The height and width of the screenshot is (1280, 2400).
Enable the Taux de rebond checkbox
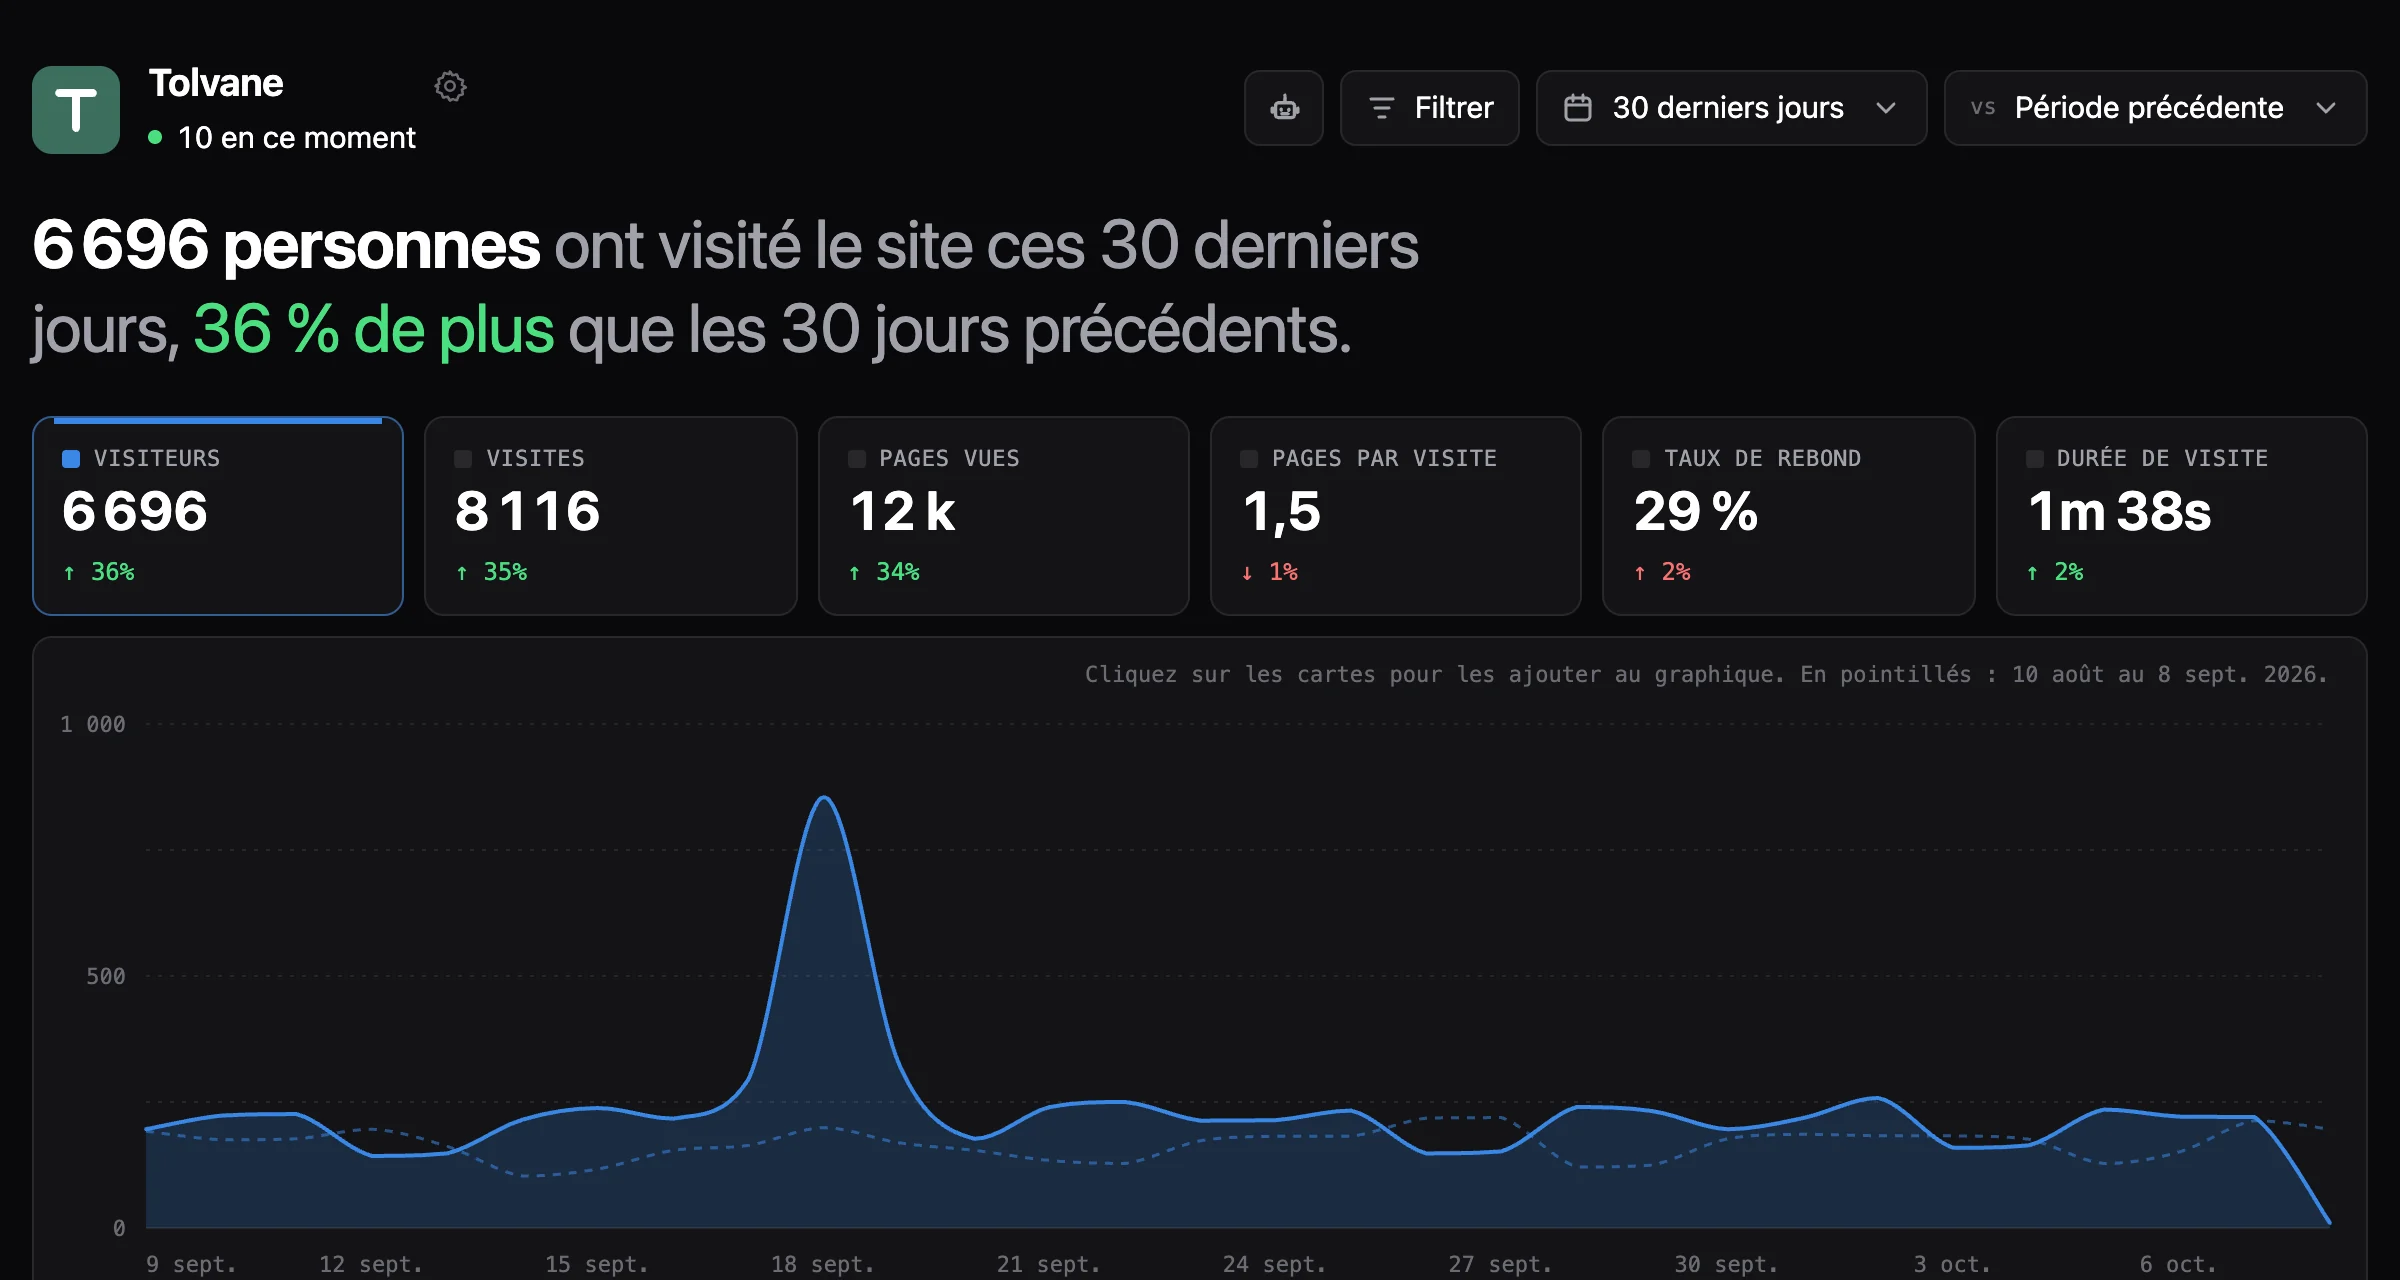(1641, 459)
